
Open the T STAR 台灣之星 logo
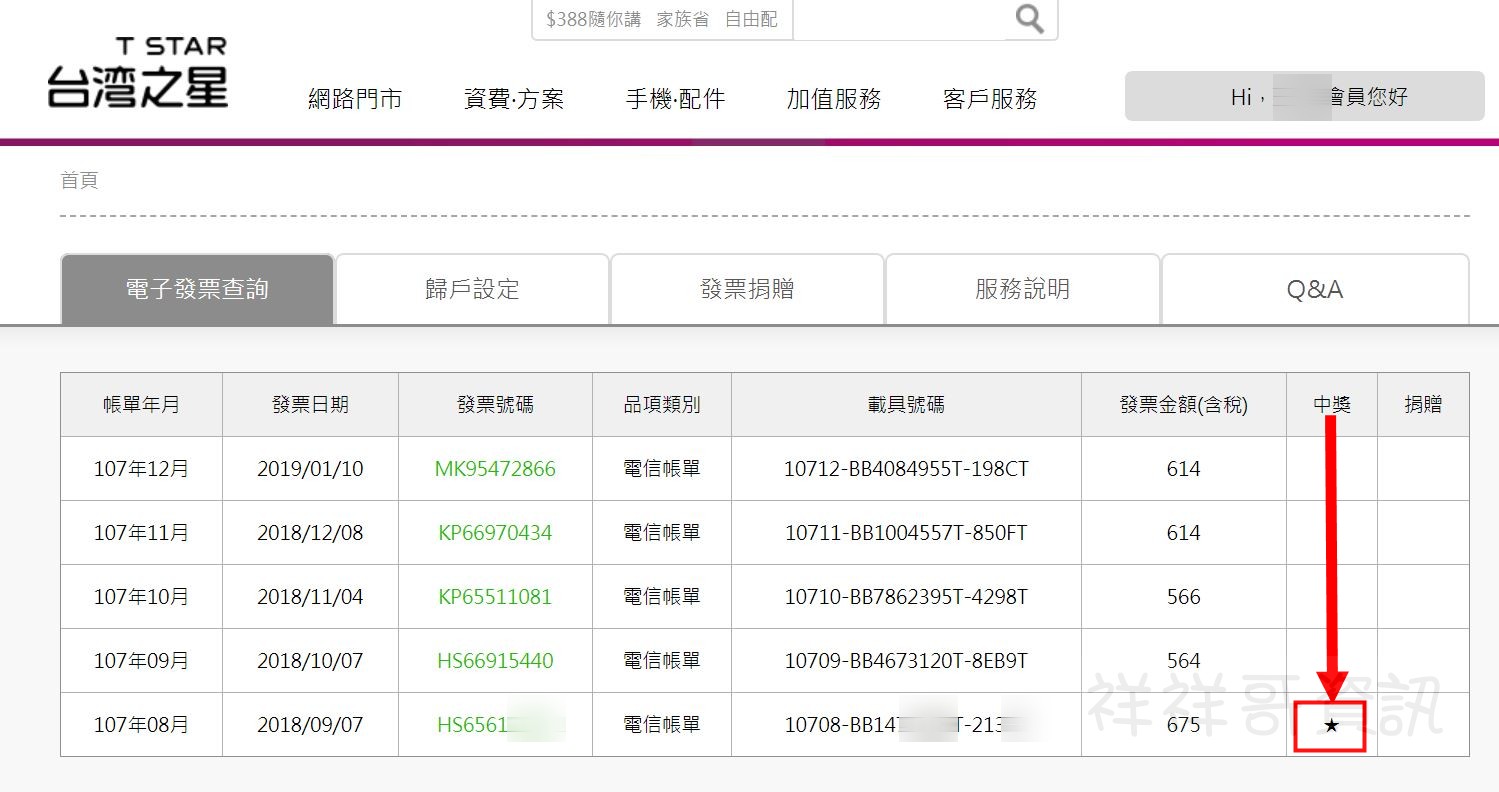tap(138, 72)
